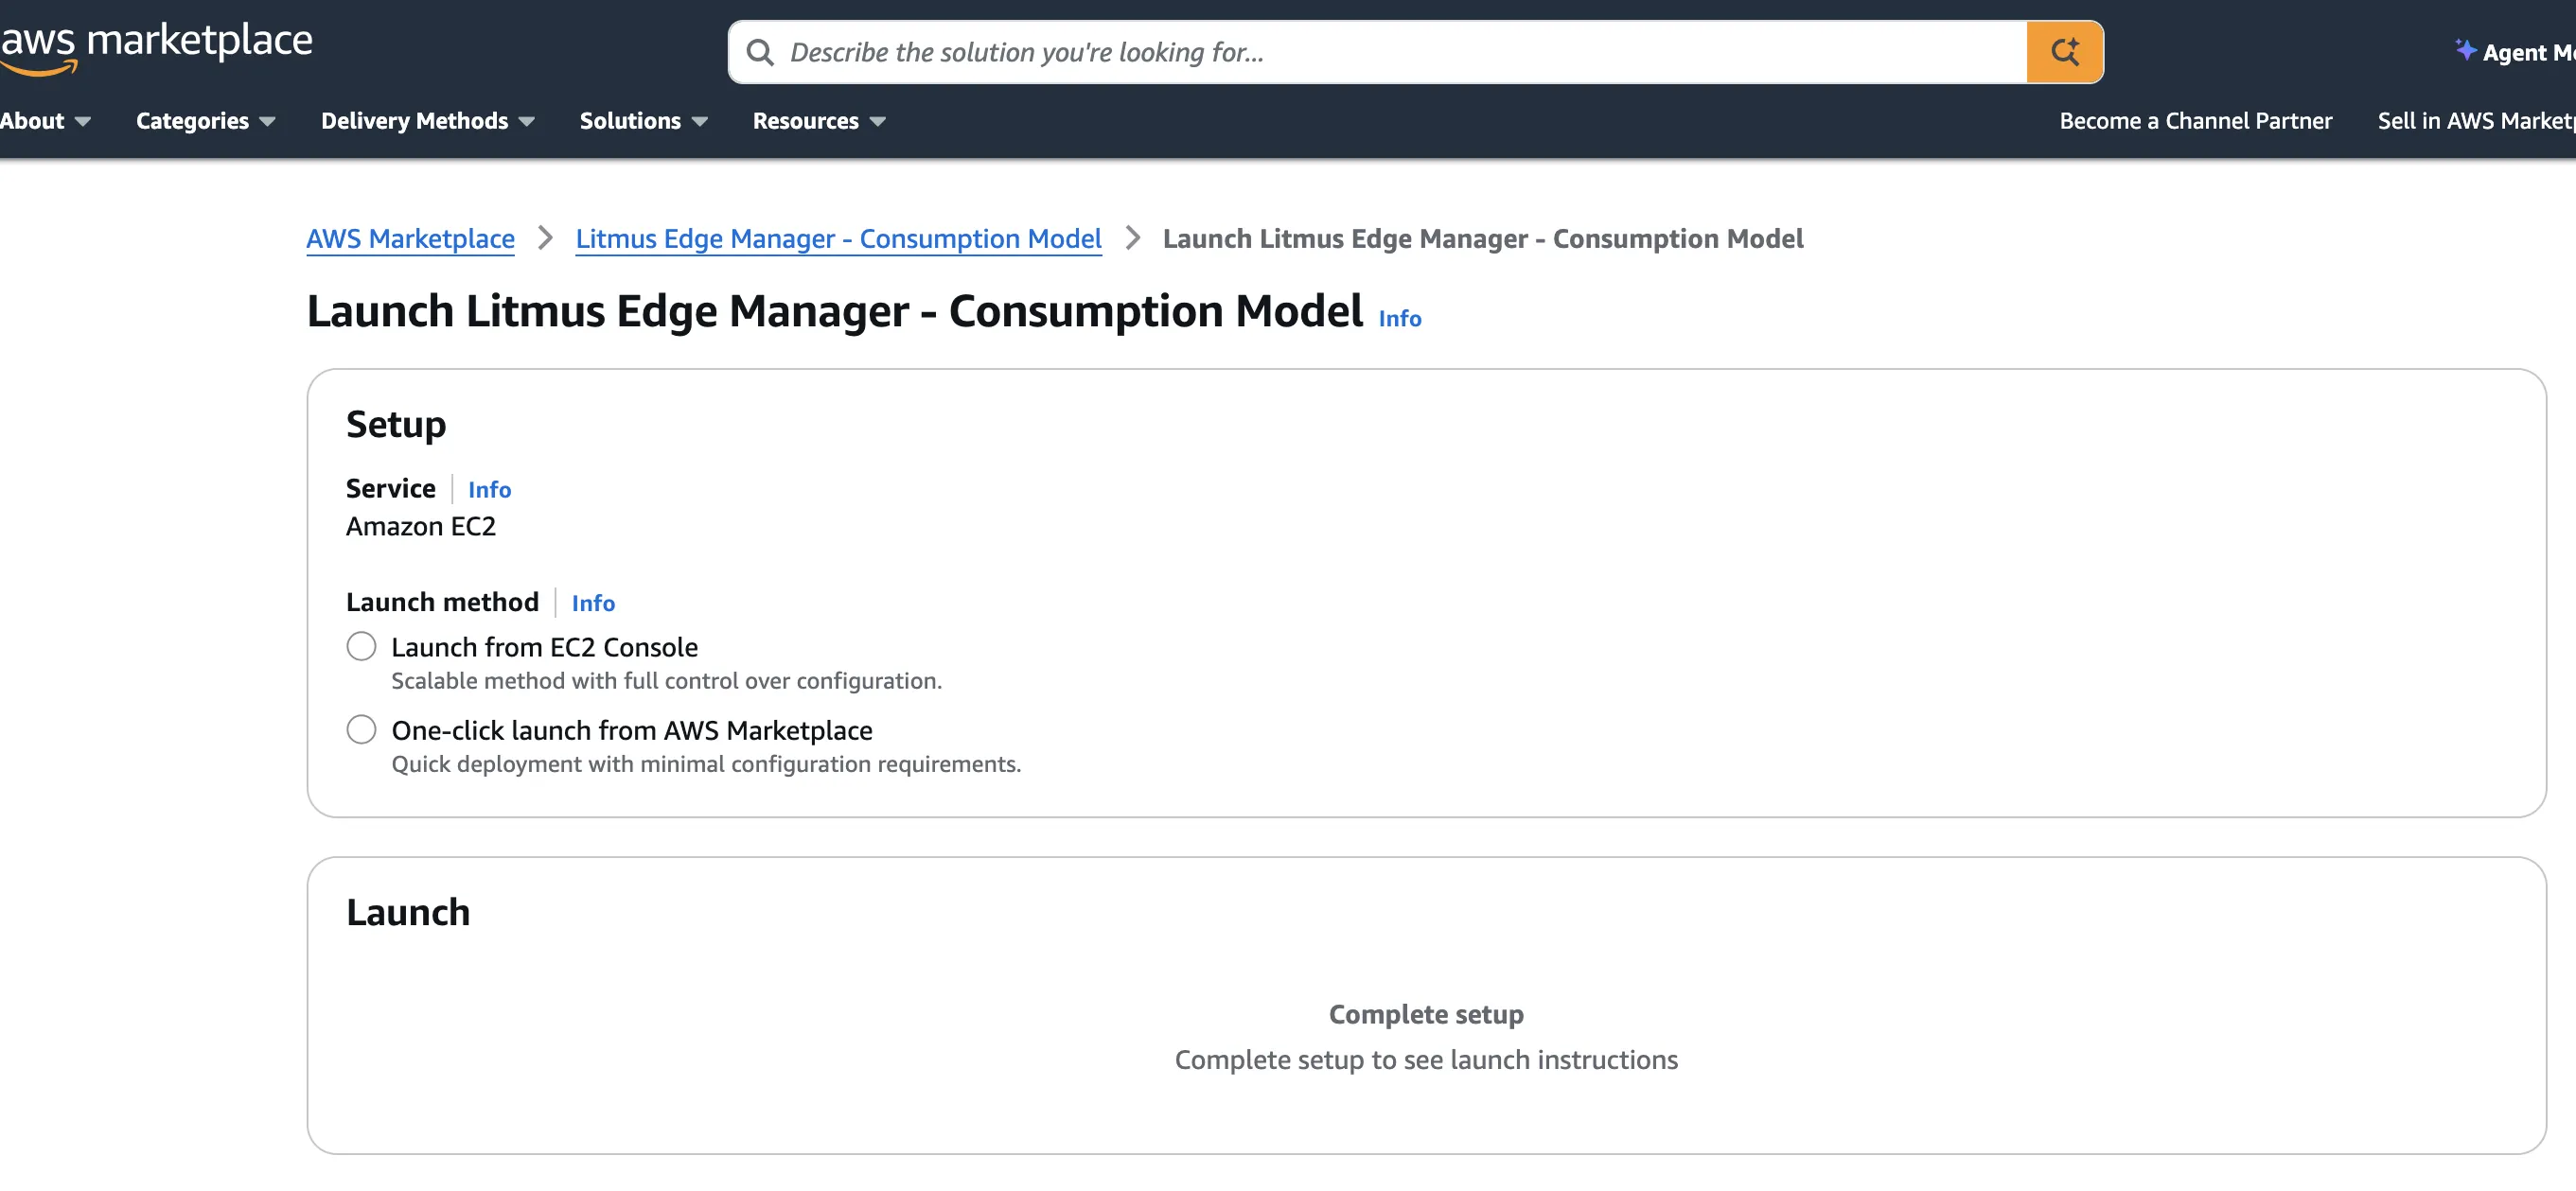Expand the Resources dropdown menu
The image size is (2576, 1191).
point(819,120)
